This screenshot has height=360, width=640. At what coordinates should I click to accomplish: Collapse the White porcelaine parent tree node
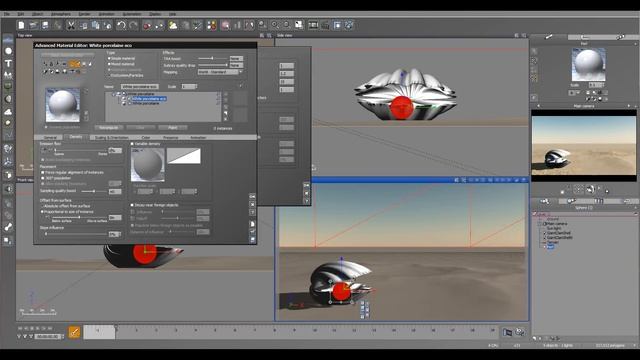click(114, 94)
